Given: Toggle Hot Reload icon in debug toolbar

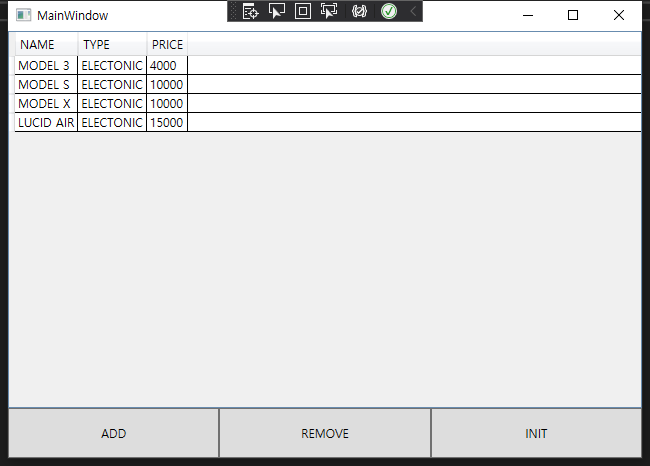Looking at the screenshot, I should (359, 12).
